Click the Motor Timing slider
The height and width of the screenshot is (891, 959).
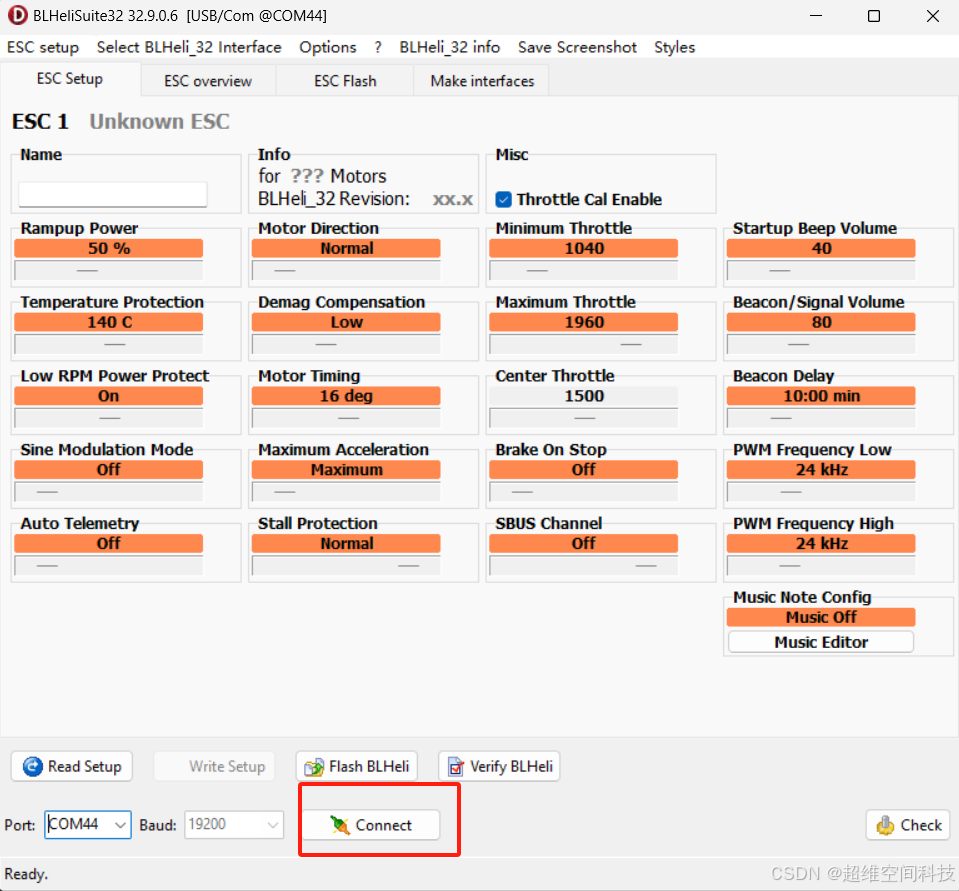(x=346, y=418)
